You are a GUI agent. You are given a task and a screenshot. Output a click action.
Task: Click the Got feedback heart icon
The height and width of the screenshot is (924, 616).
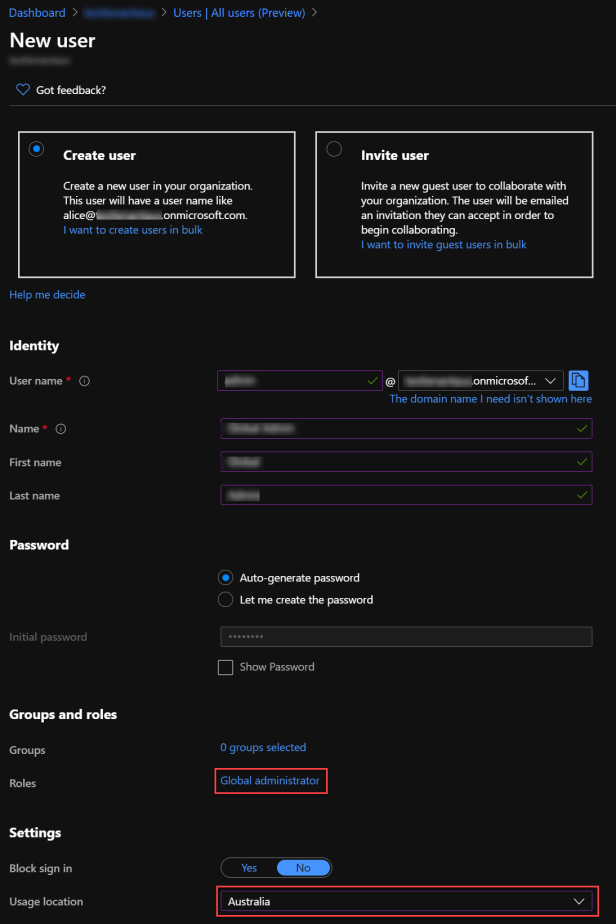23,90
